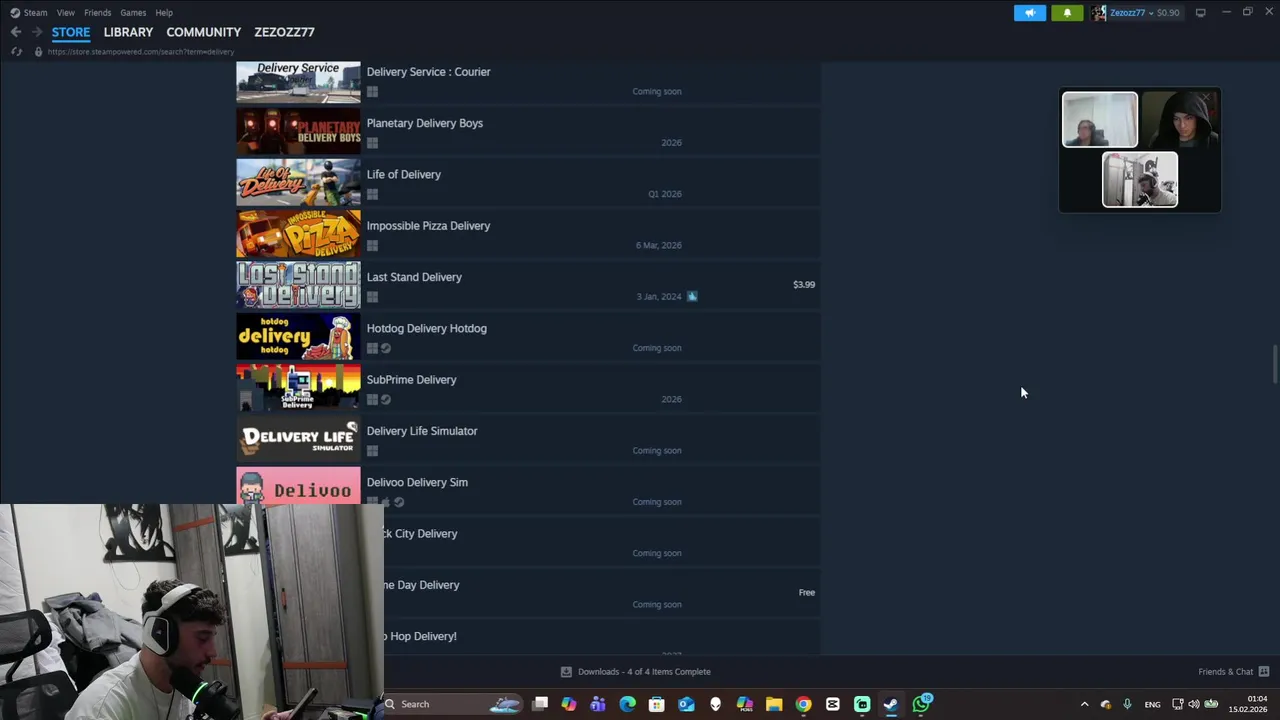
Task: Click the Zezozz77 profile avatar
Action: [x=1099, y=13]
